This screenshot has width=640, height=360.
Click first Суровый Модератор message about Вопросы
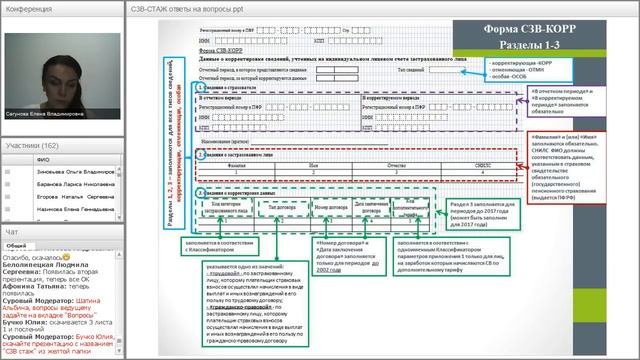tap(51, 308)
